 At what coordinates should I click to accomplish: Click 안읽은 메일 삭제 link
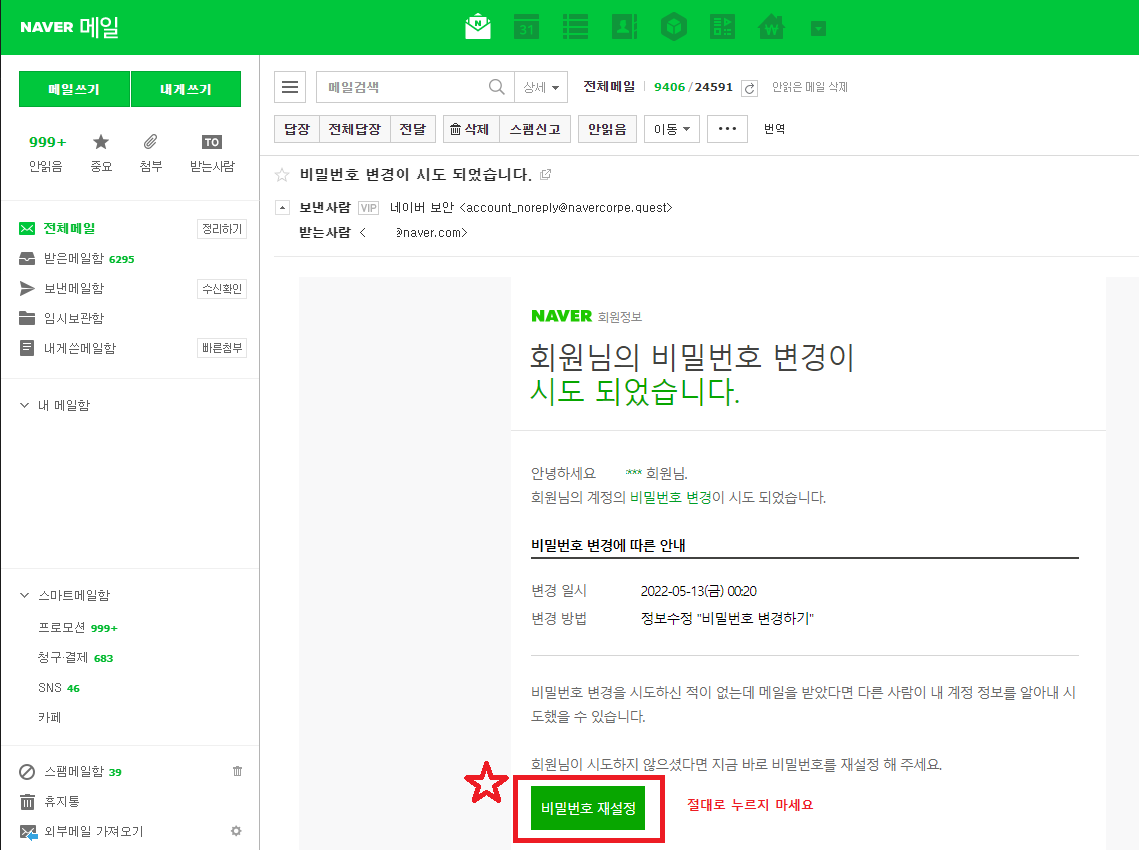(x=809, y=86)
